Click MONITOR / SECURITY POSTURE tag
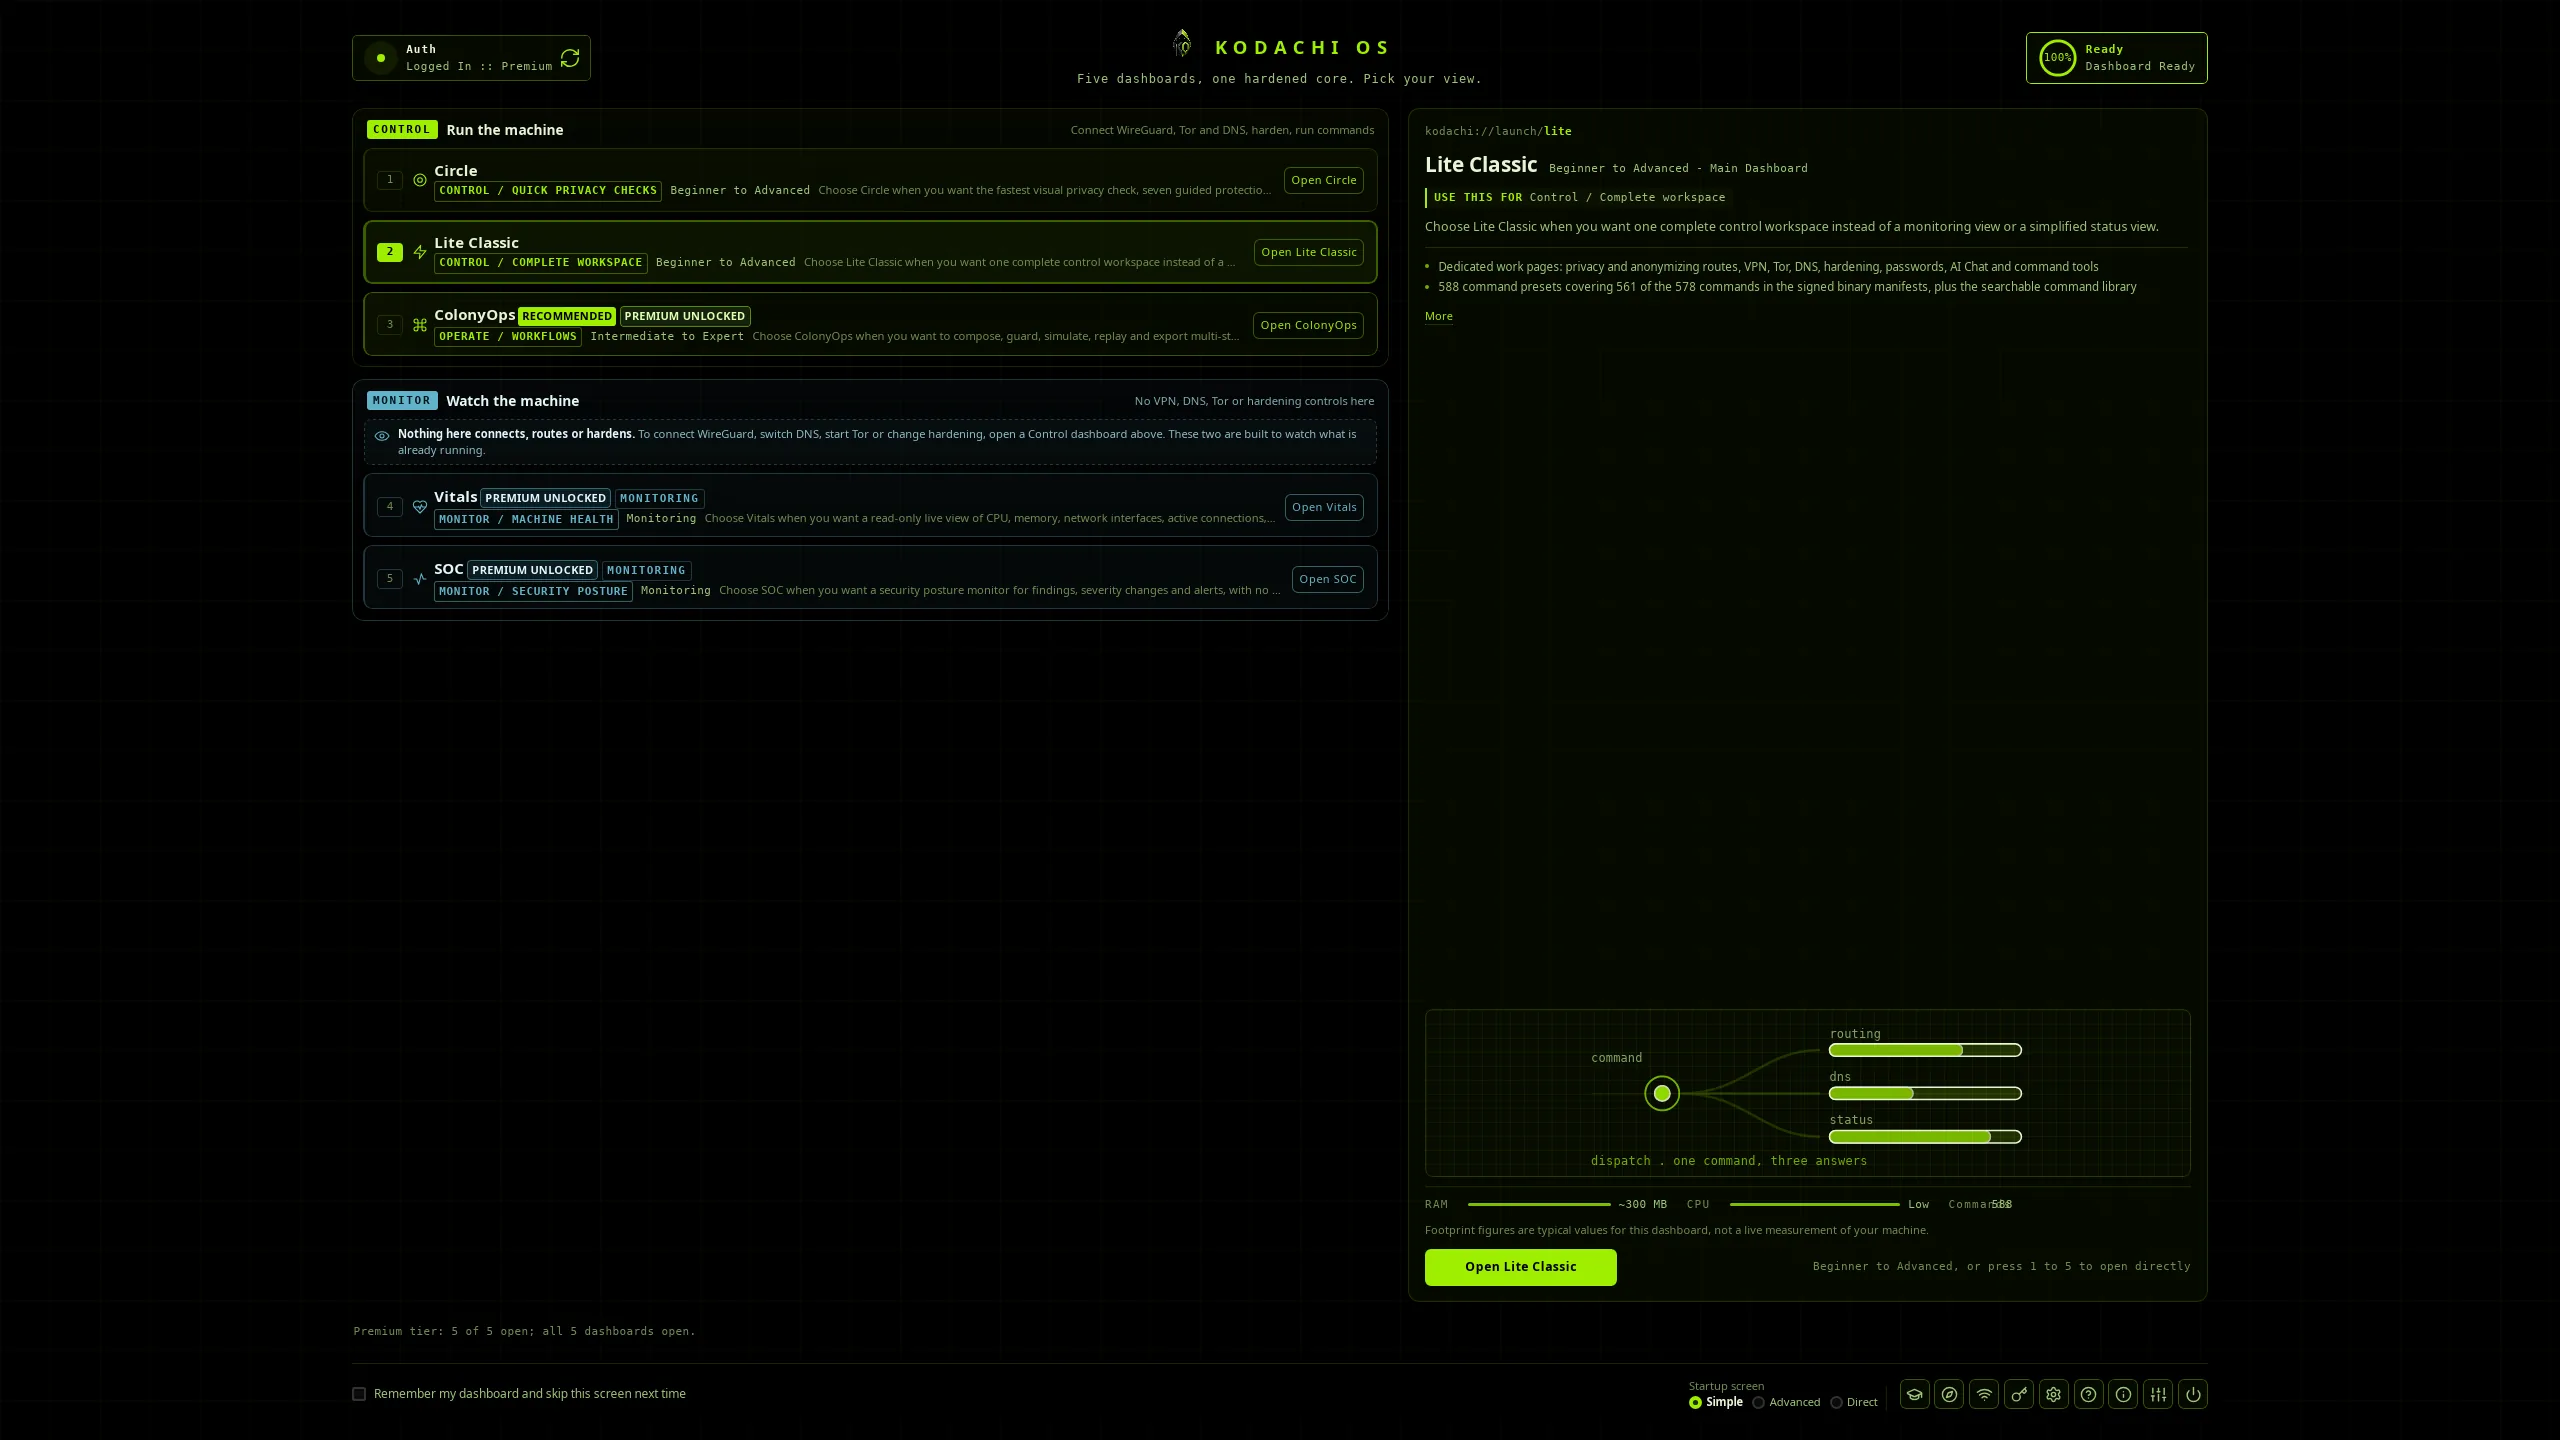2560x1440 pixels. pos(533,591)
